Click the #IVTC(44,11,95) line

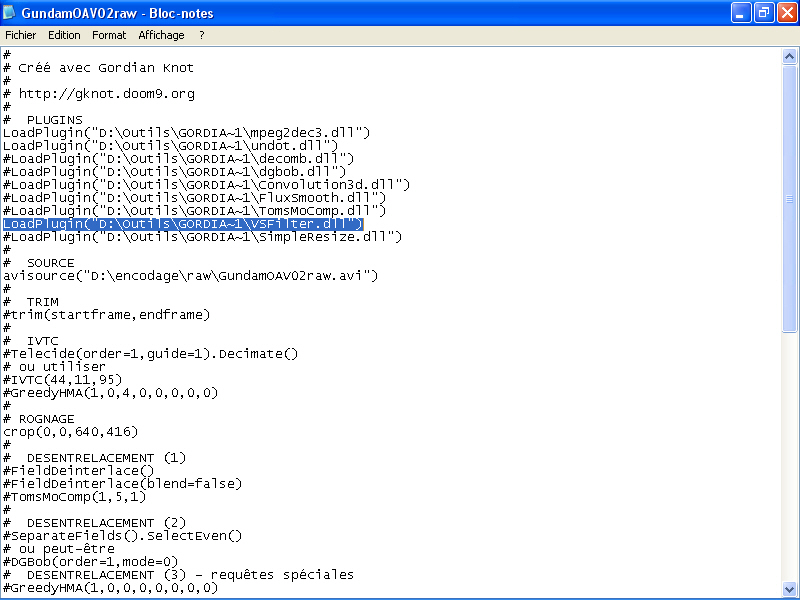click(x=63, y=380)
